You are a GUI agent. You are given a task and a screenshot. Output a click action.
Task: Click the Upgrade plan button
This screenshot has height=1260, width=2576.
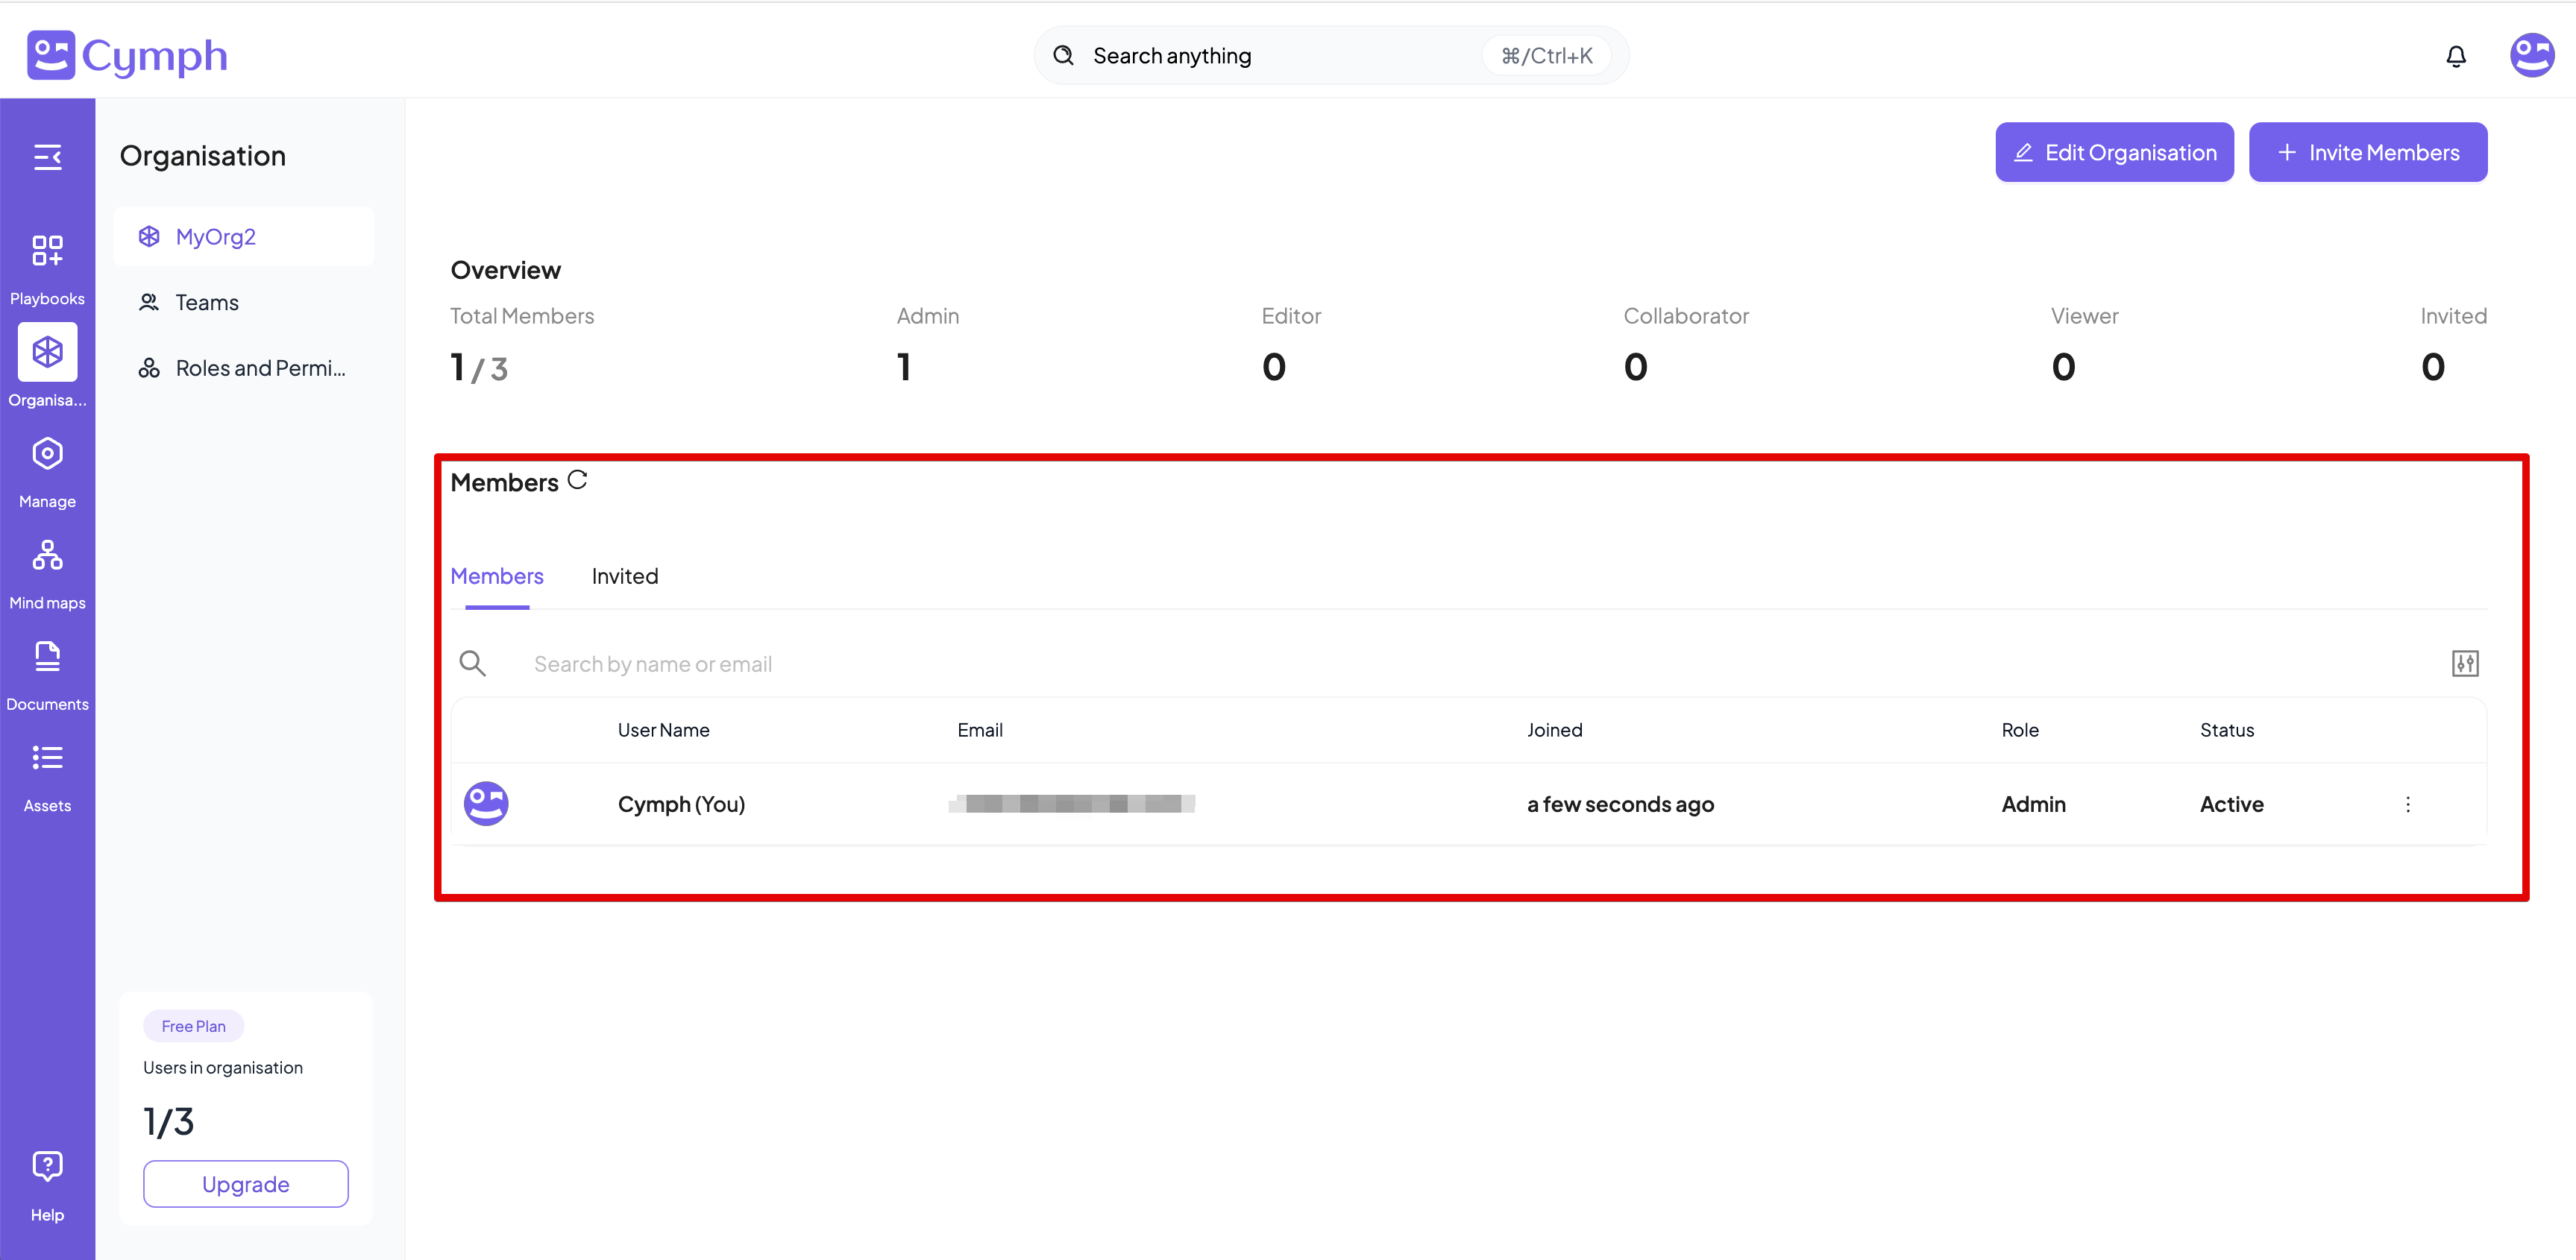[246, 1184]
